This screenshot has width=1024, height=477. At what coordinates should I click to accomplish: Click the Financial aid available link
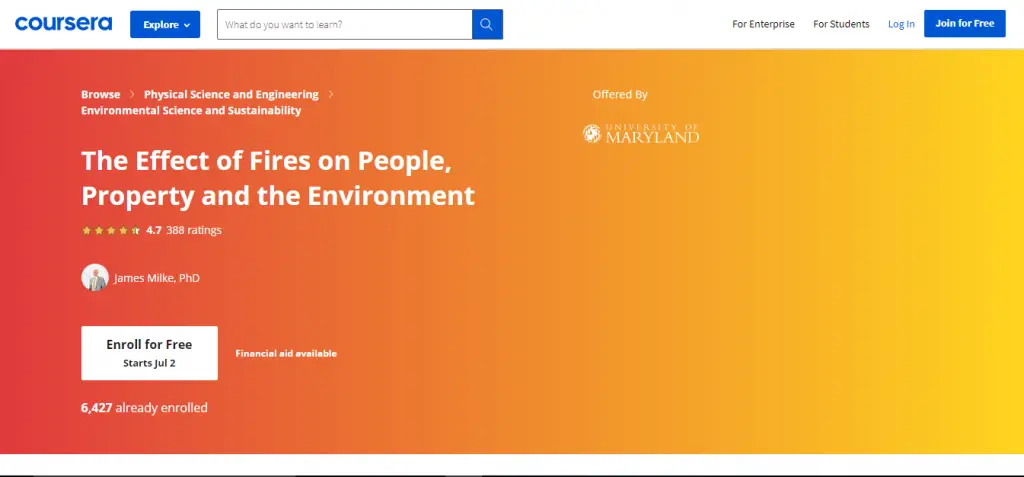coord(286,353)
